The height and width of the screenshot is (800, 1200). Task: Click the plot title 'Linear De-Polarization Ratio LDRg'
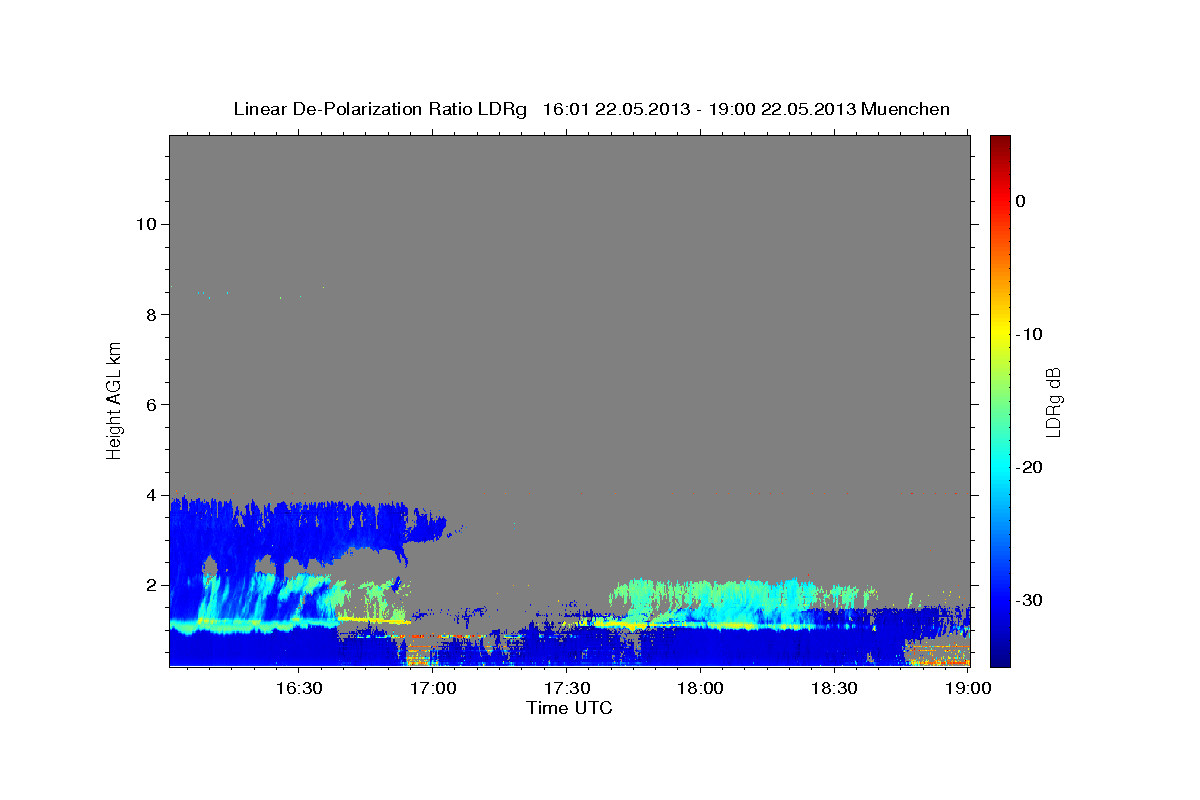tap(380, 109)
